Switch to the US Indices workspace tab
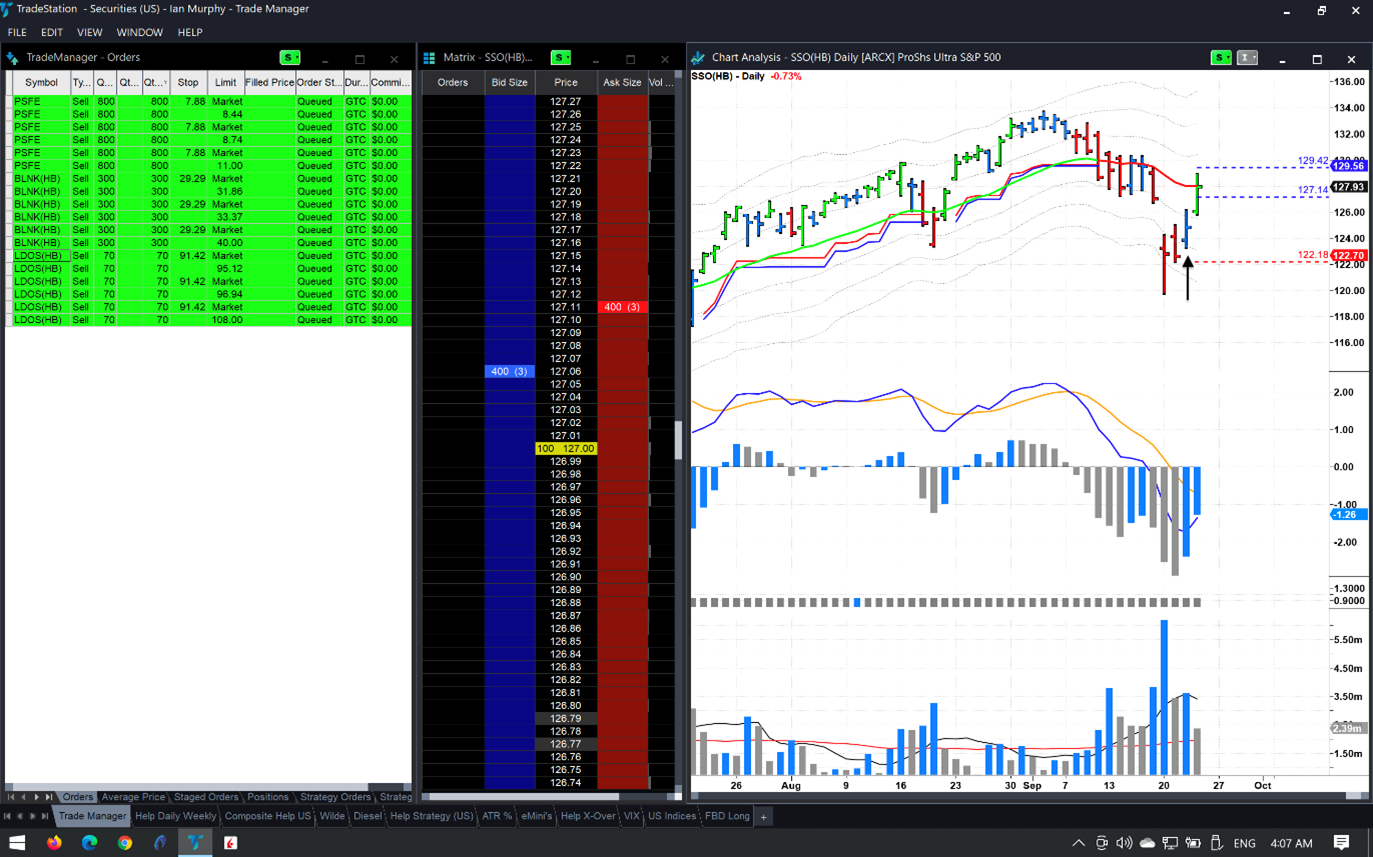This screenshot has width=1373, height=857. pyautogui.click(x=671, y=816)
